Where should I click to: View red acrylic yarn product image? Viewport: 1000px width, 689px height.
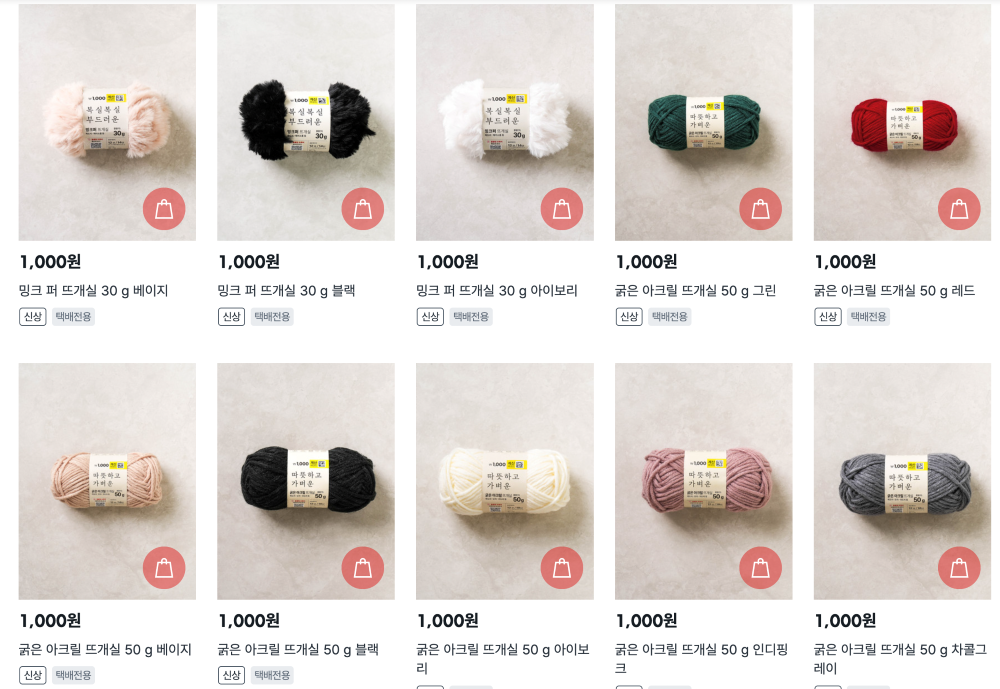pos(902,122)
